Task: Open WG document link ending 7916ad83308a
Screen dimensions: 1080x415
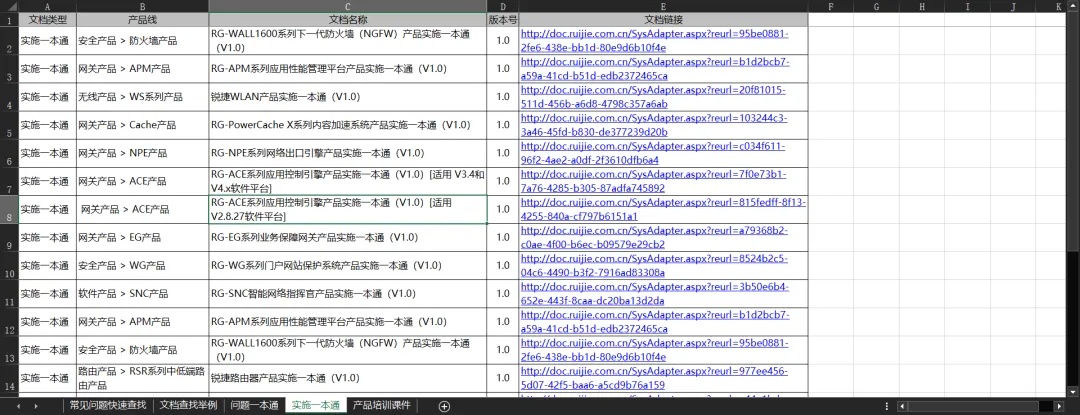Action: point(654,266)
